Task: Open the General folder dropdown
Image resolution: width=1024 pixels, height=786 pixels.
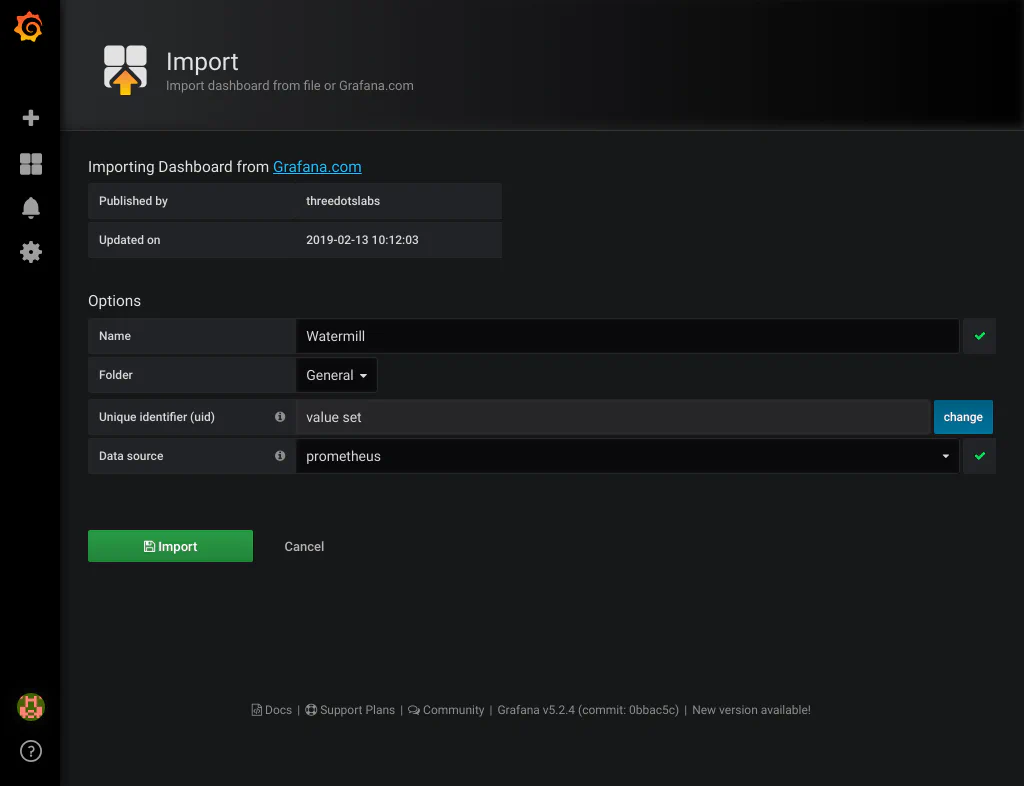Action: (336, 375)
